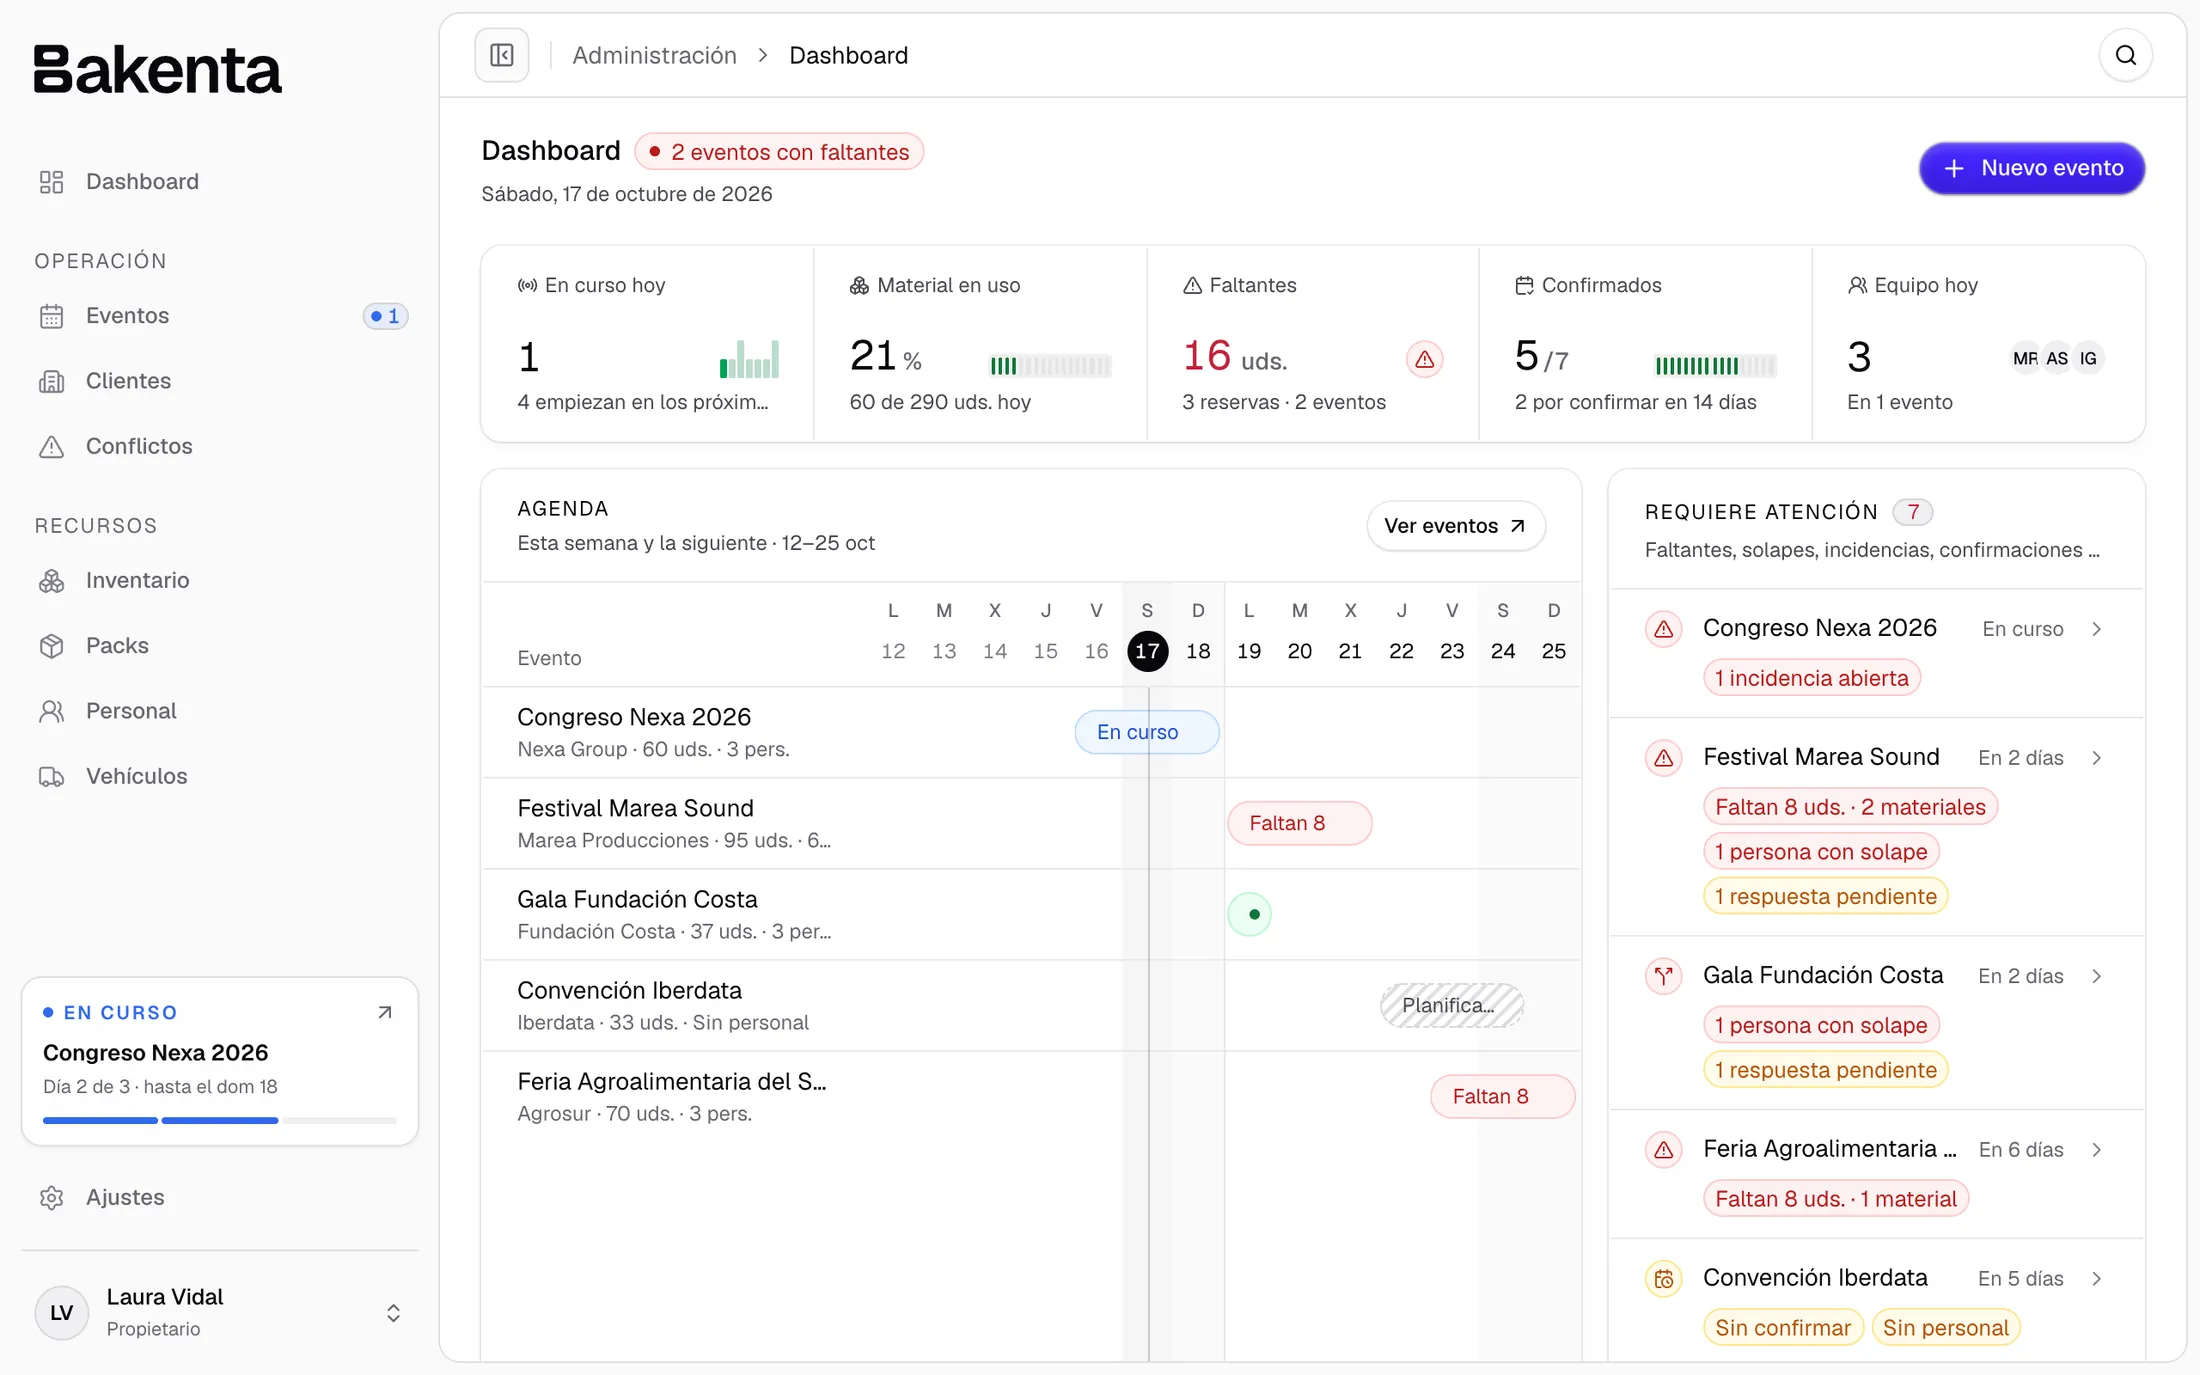The image size is (2200, 1375).
Task: Expand Feria Agroalimentaria attention item chevron
Action: 2097,1150
